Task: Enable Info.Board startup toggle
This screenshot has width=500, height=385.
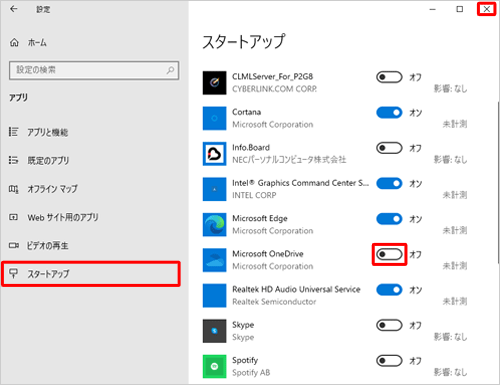Action: [x=389, y=148]
